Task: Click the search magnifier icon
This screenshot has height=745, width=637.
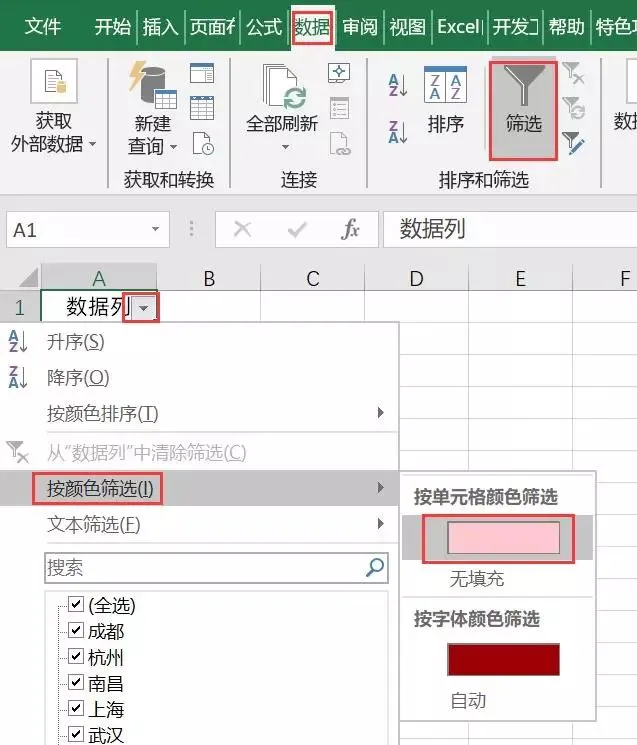Action: [375, 567]
